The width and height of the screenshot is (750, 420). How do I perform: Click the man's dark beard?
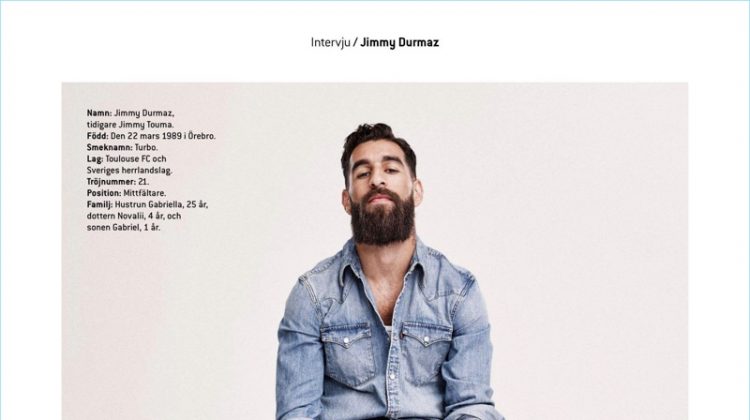pyautogui.click(x=382, y=218)
